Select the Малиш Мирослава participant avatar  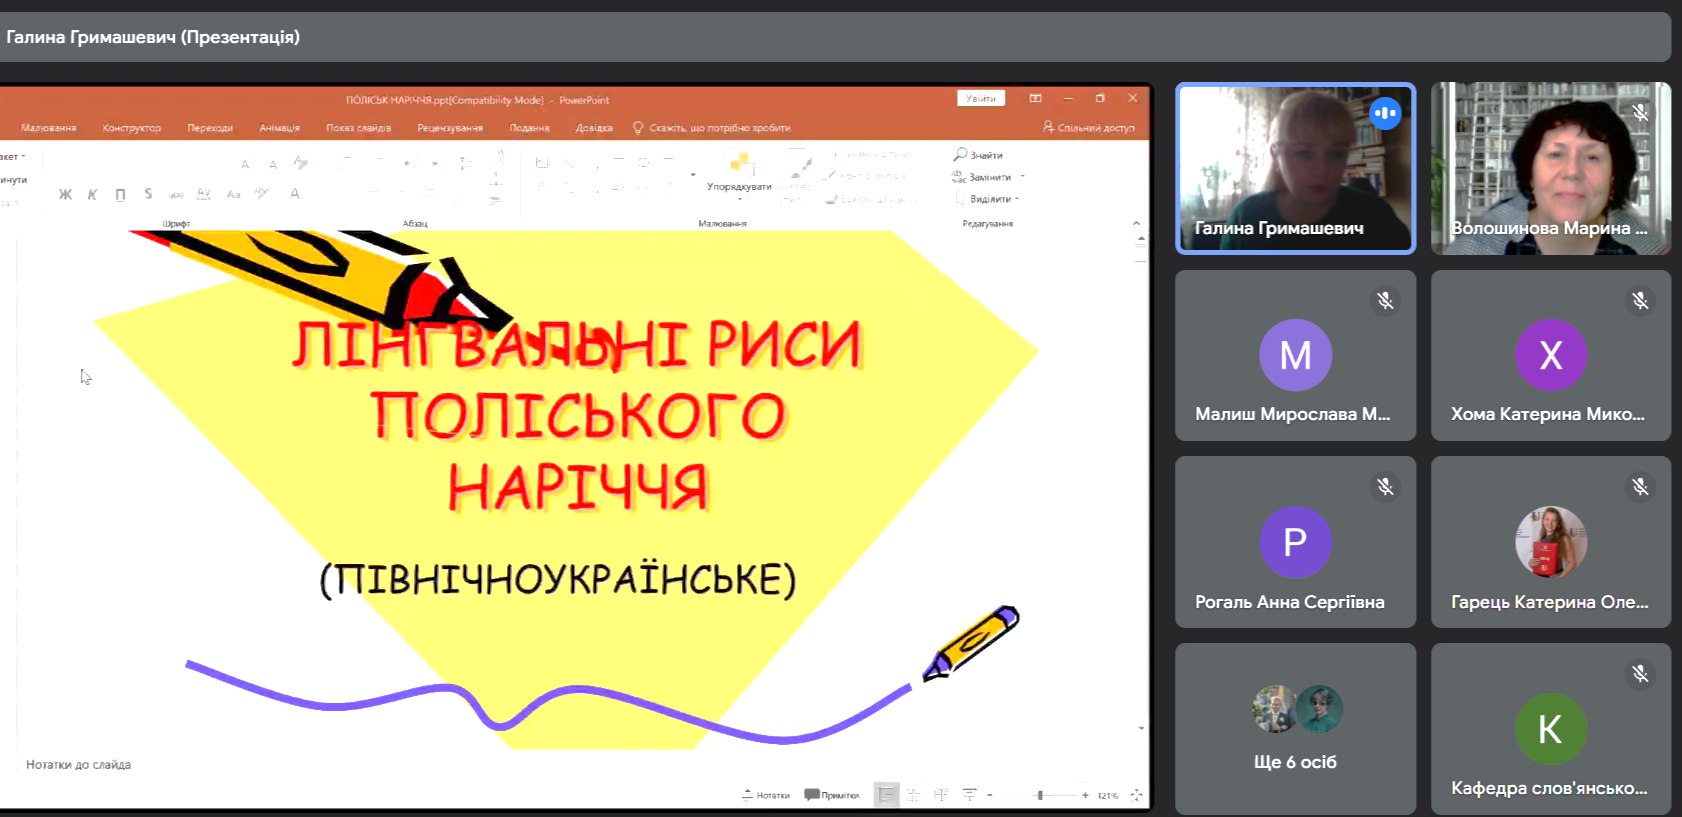[x=1295, y=355]
